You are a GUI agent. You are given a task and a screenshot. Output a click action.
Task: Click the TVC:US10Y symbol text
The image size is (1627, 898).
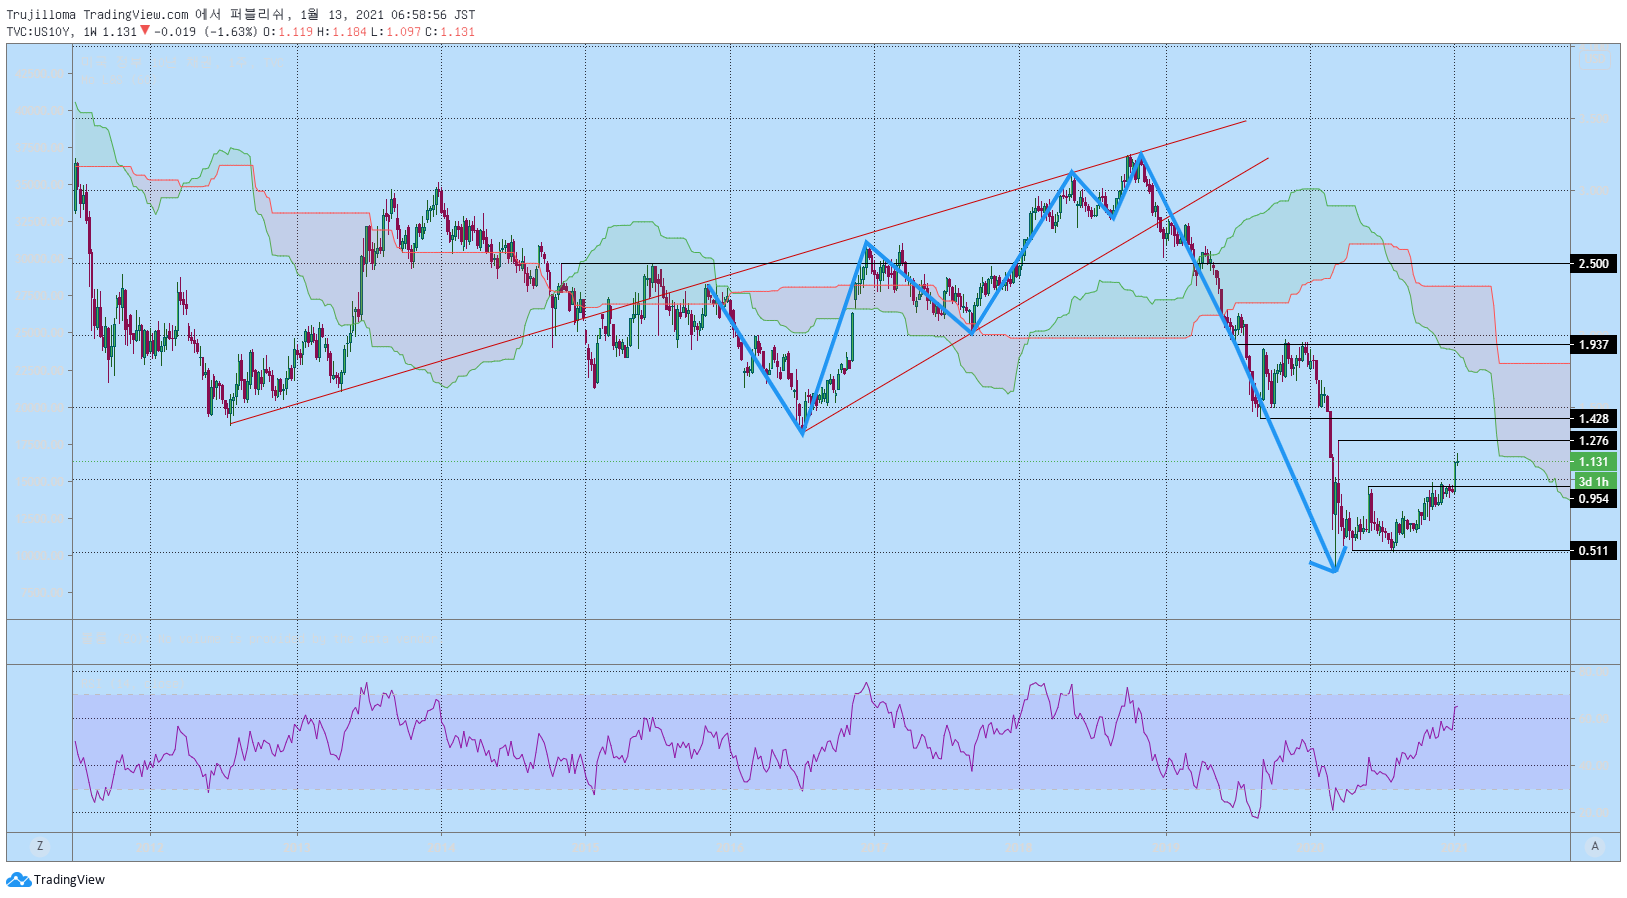[39, 32]
